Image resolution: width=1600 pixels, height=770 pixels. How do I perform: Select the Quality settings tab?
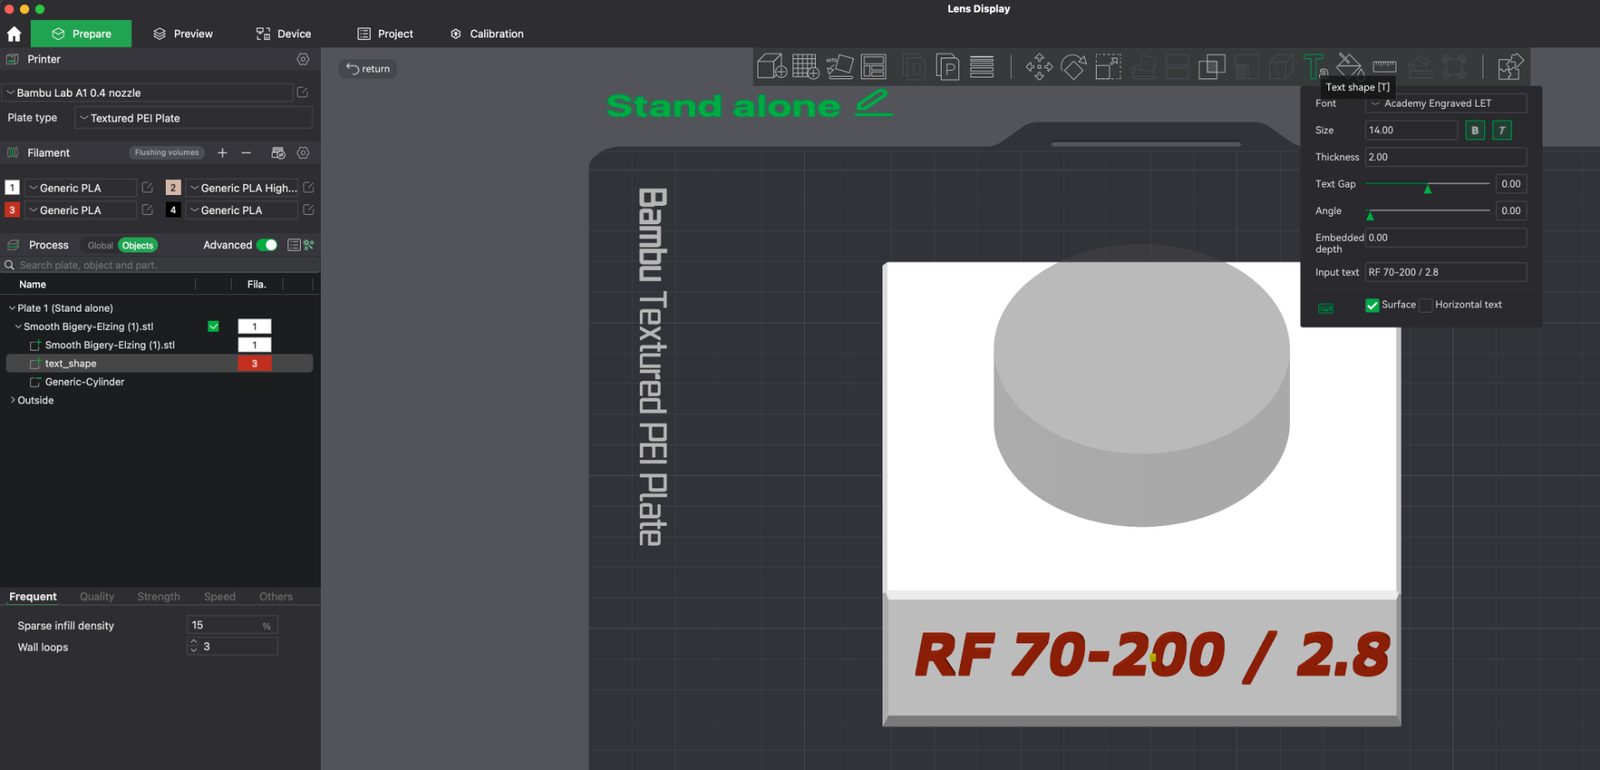click(97, 597)
